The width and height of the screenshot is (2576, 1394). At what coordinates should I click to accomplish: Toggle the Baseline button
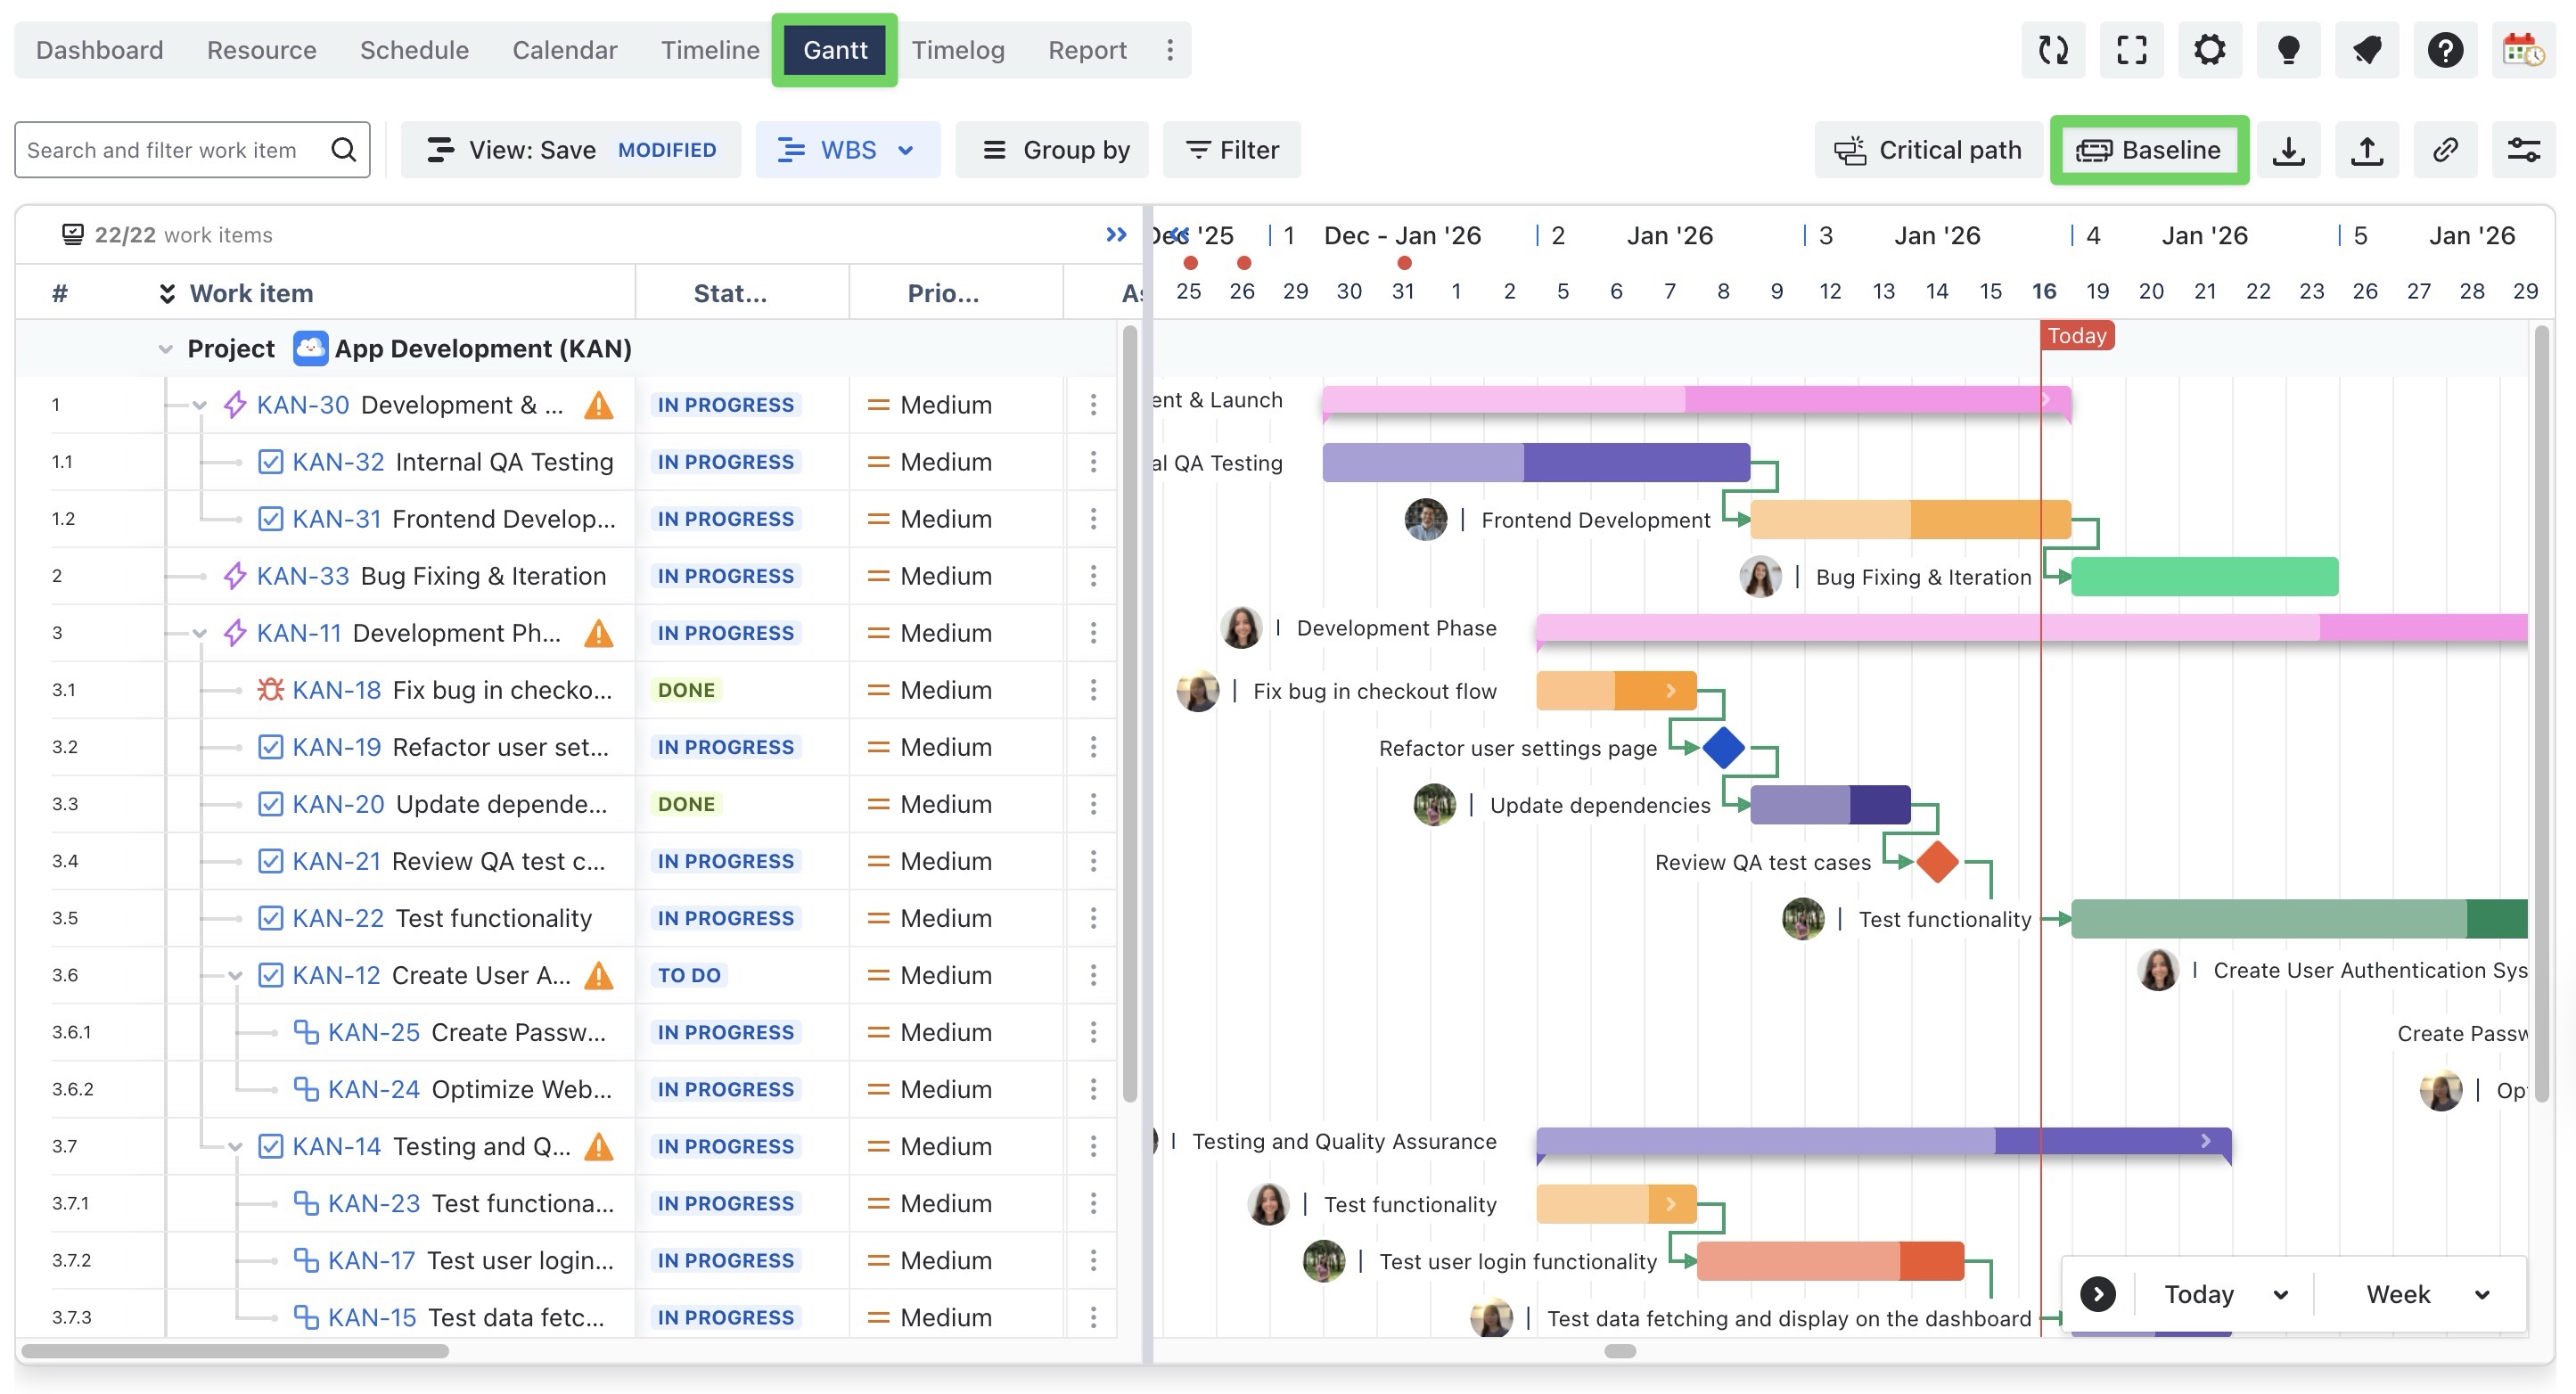pos(2149,150)
